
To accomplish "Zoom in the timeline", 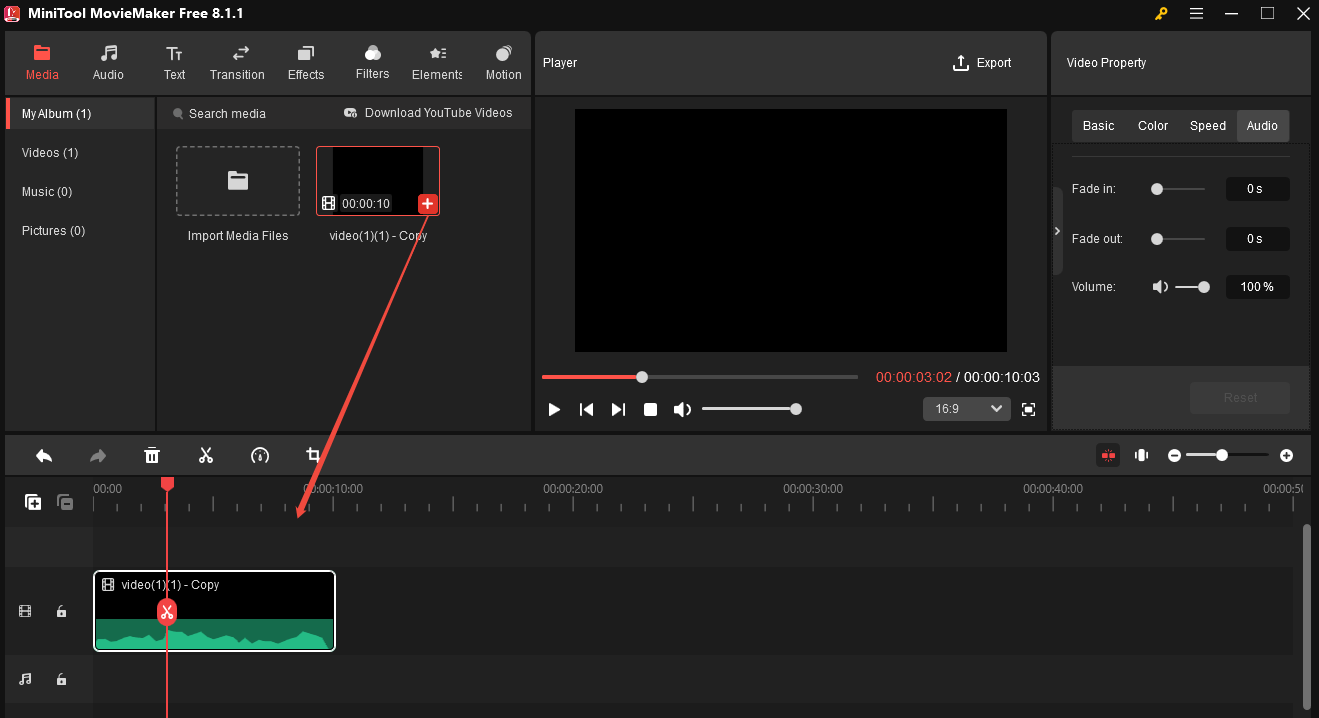I will click(x=1286, y=455).
